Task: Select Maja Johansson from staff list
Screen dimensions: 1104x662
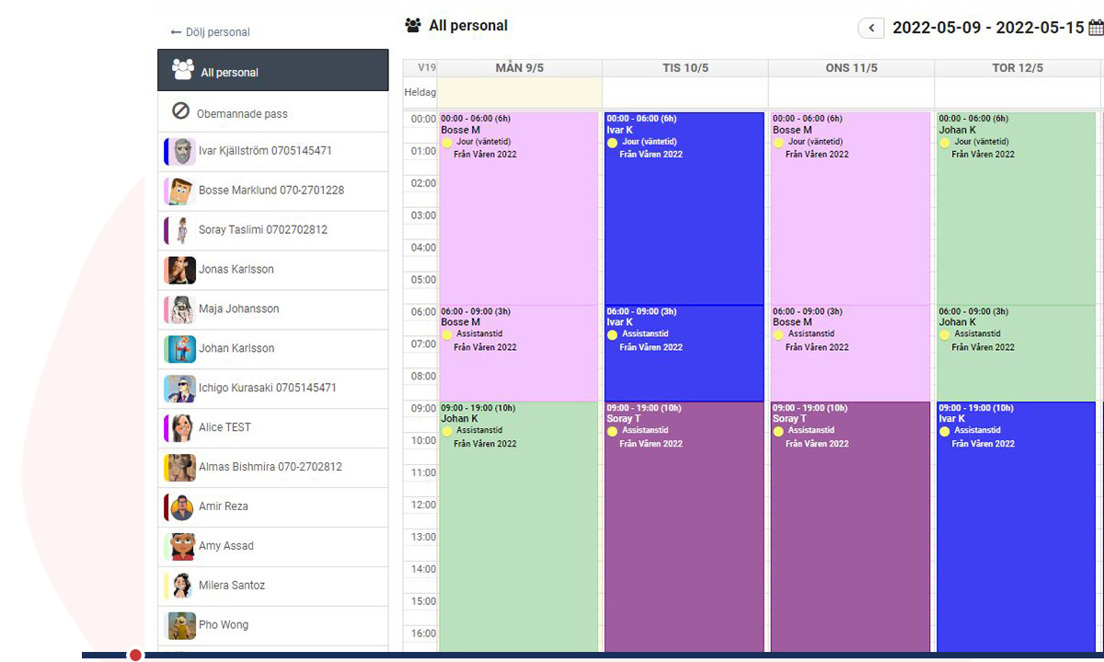Action: (x=238, y=309)
